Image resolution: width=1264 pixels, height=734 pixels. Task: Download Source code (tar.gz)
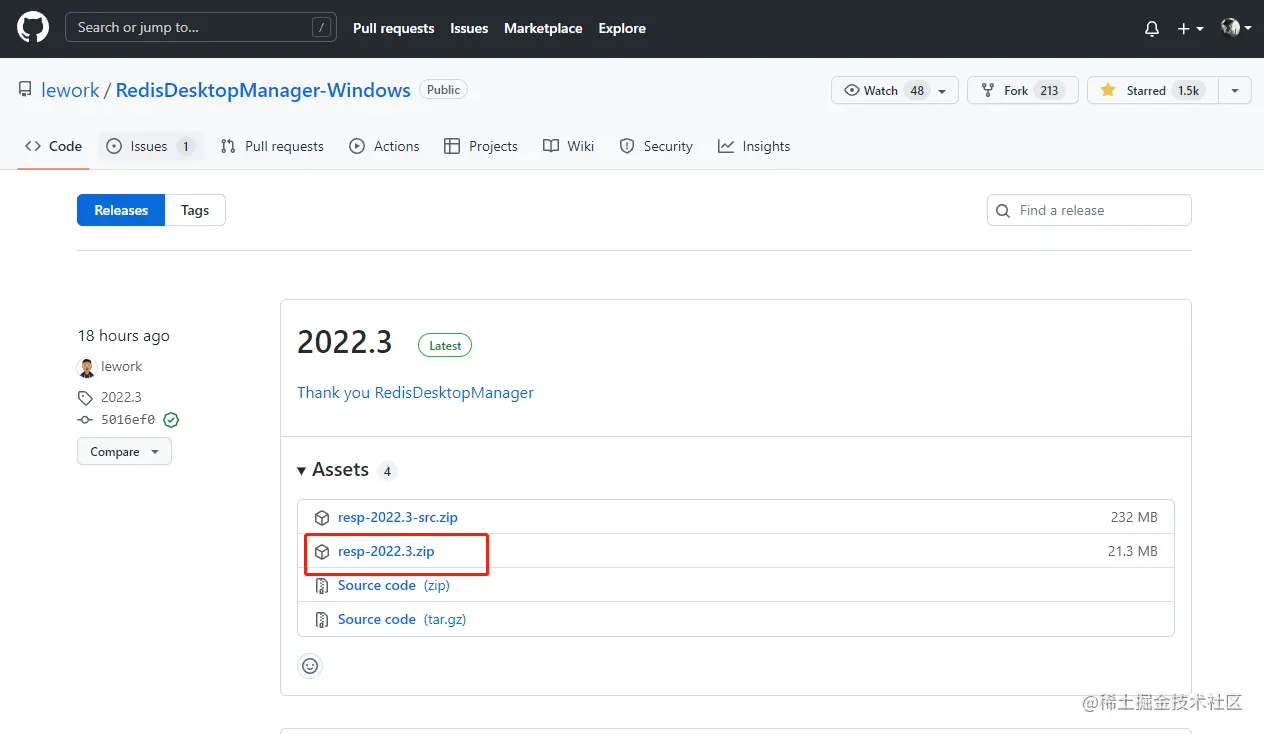402,619
